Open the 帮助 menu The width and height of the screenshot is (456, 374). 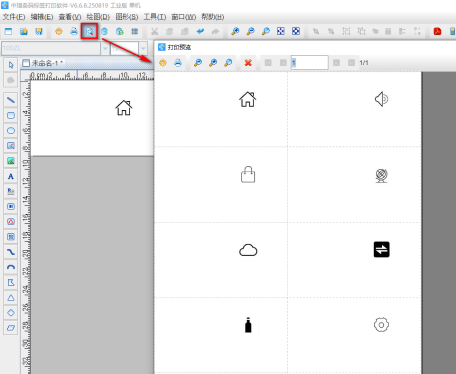tap(213, 17)
